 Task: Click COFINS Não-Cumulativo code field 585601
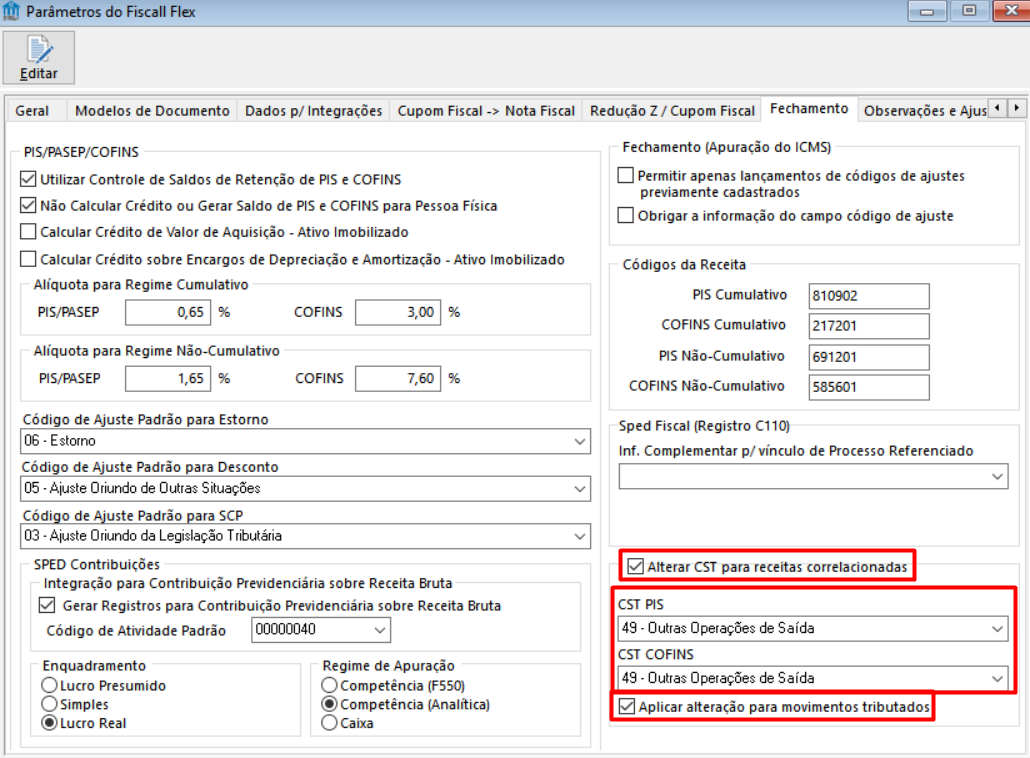click(869, 387)
